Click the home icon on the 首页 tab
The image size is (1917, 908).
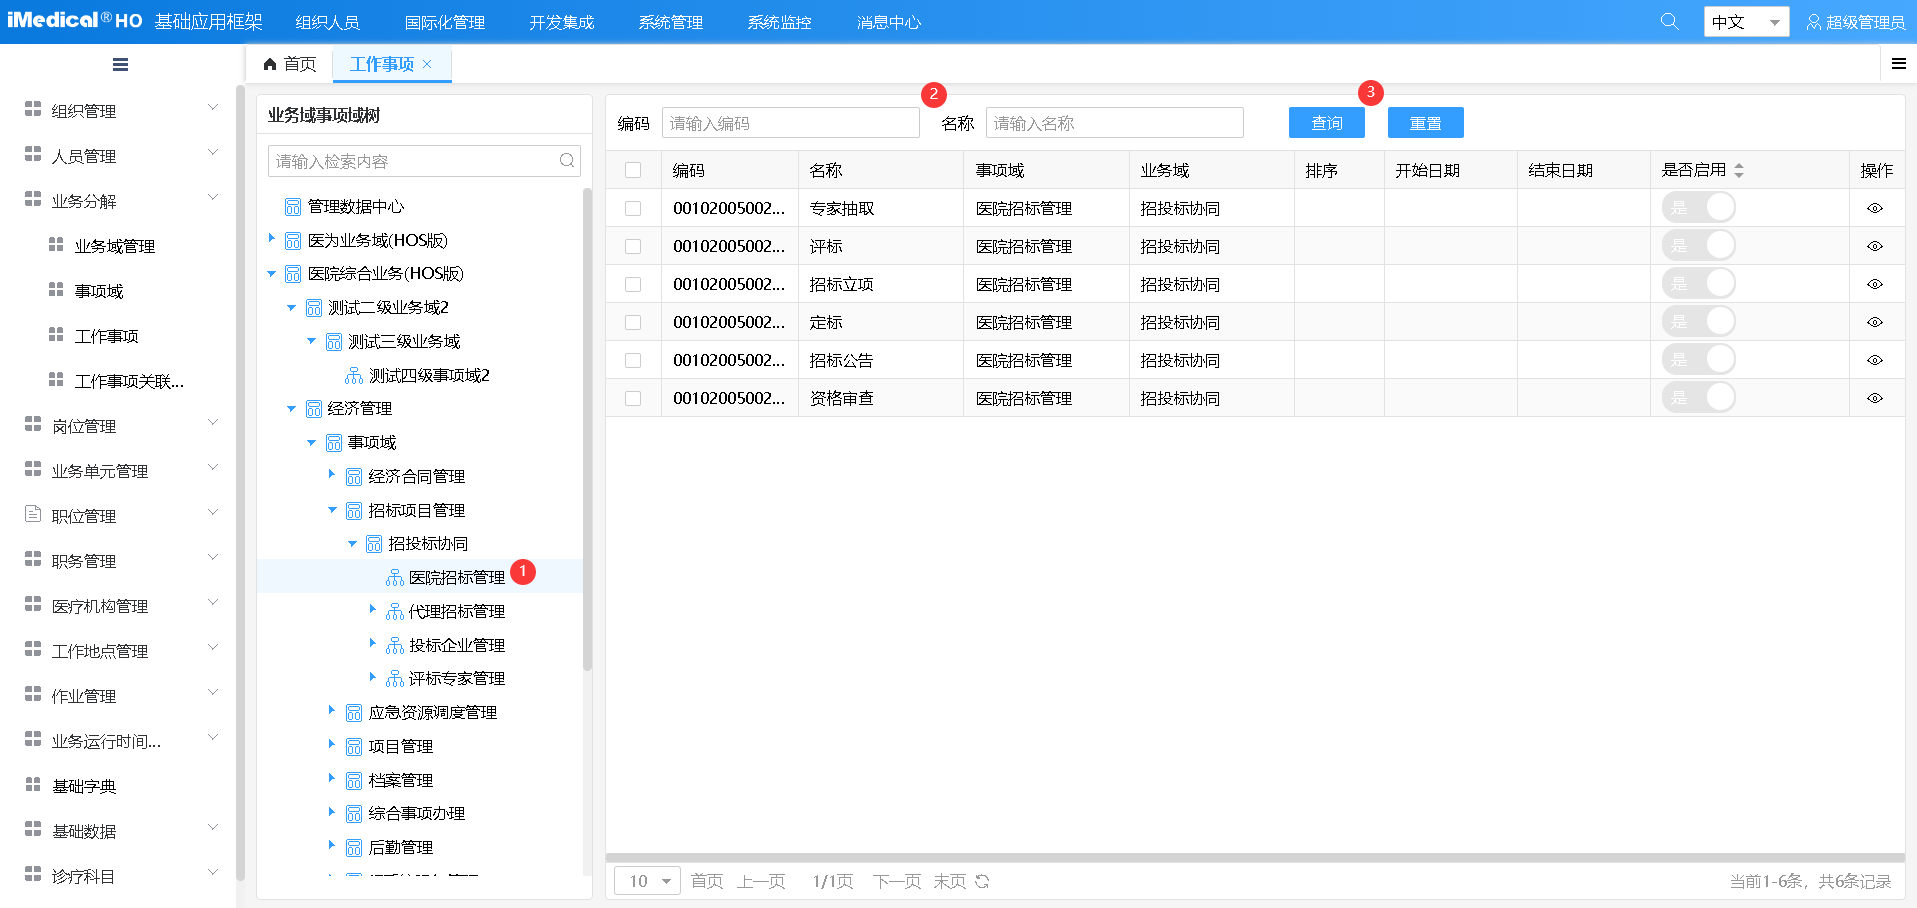268,63
